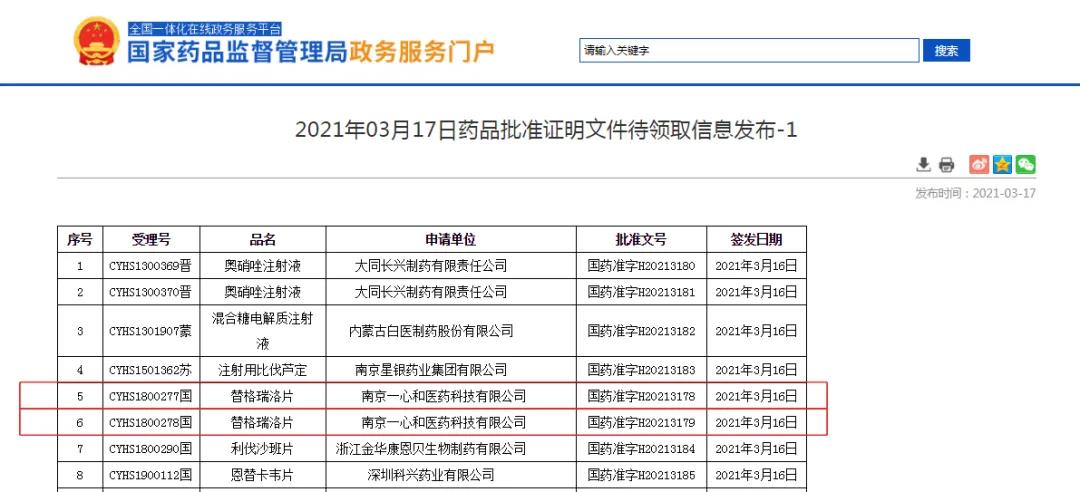Screen dimensions: 1080x492
Task: Share the article via the Weibo icon
Action: tap(979, 165)
